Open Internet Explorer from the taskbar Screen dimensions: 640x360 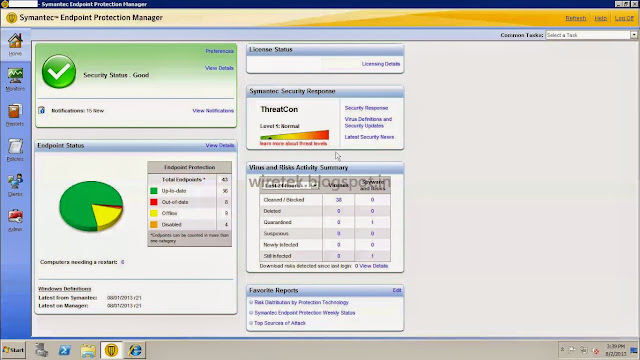coord(135,350)
